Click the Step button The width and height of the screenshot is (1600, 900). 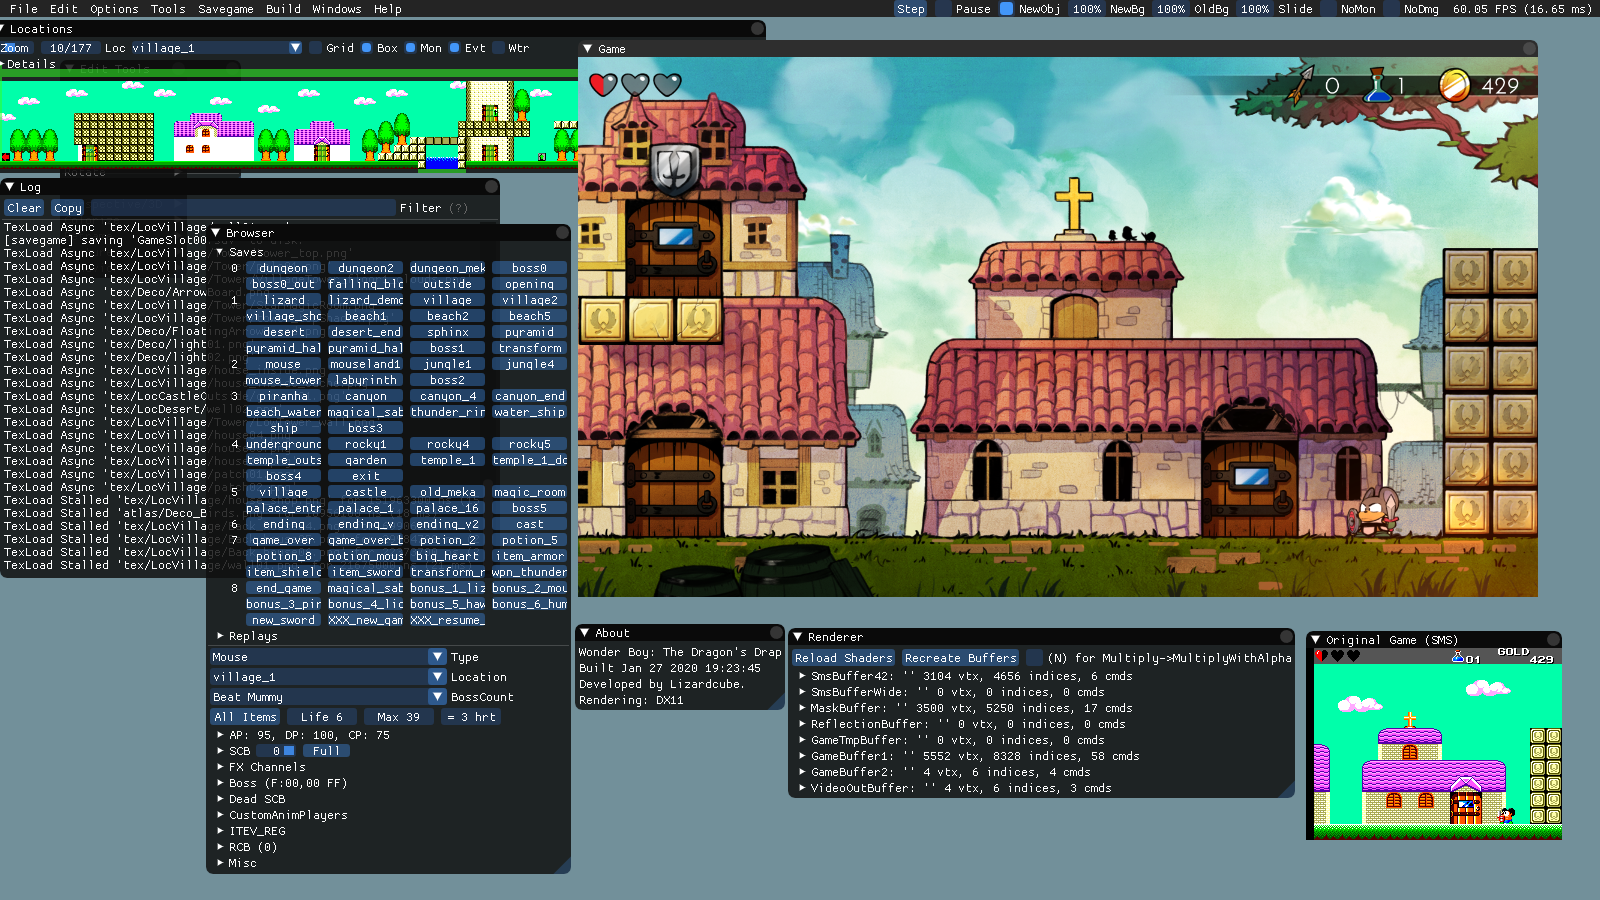click(x=911, y=9)
